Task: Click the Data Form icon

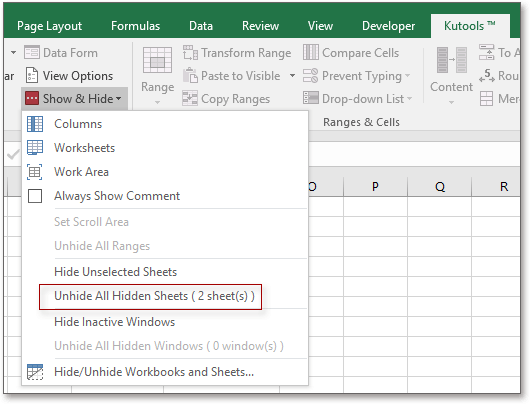Action: tap(32, 53)
